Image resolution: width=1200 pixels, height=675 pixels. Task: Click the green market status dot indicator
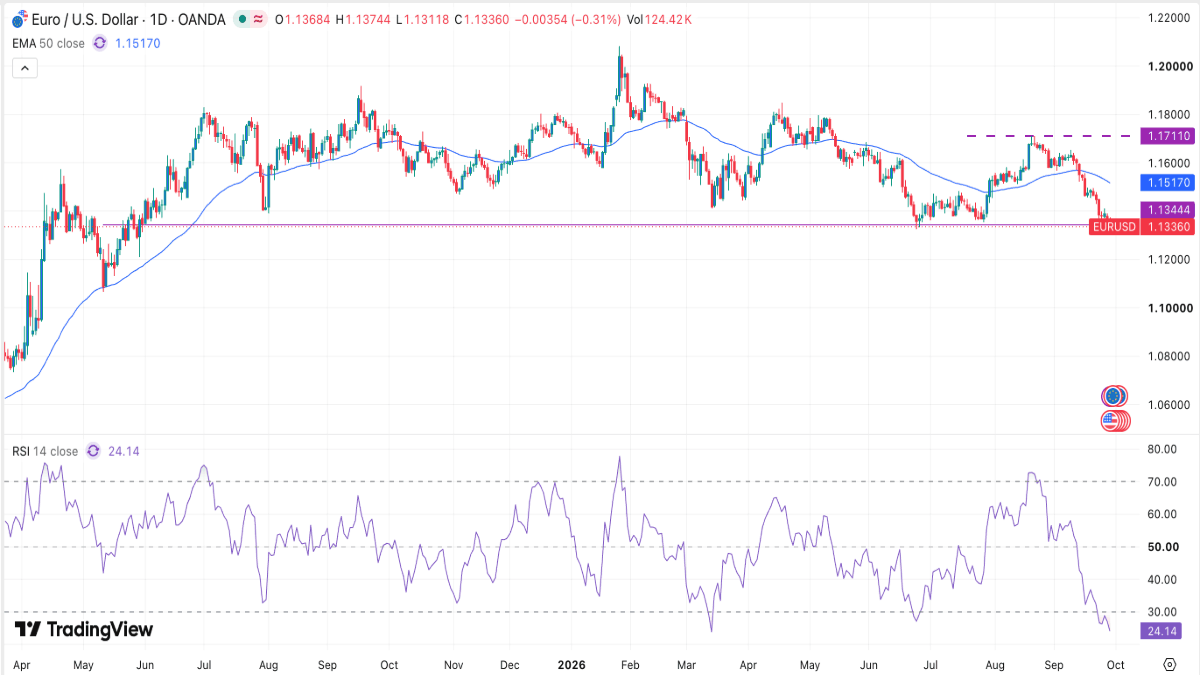[241, 19]
